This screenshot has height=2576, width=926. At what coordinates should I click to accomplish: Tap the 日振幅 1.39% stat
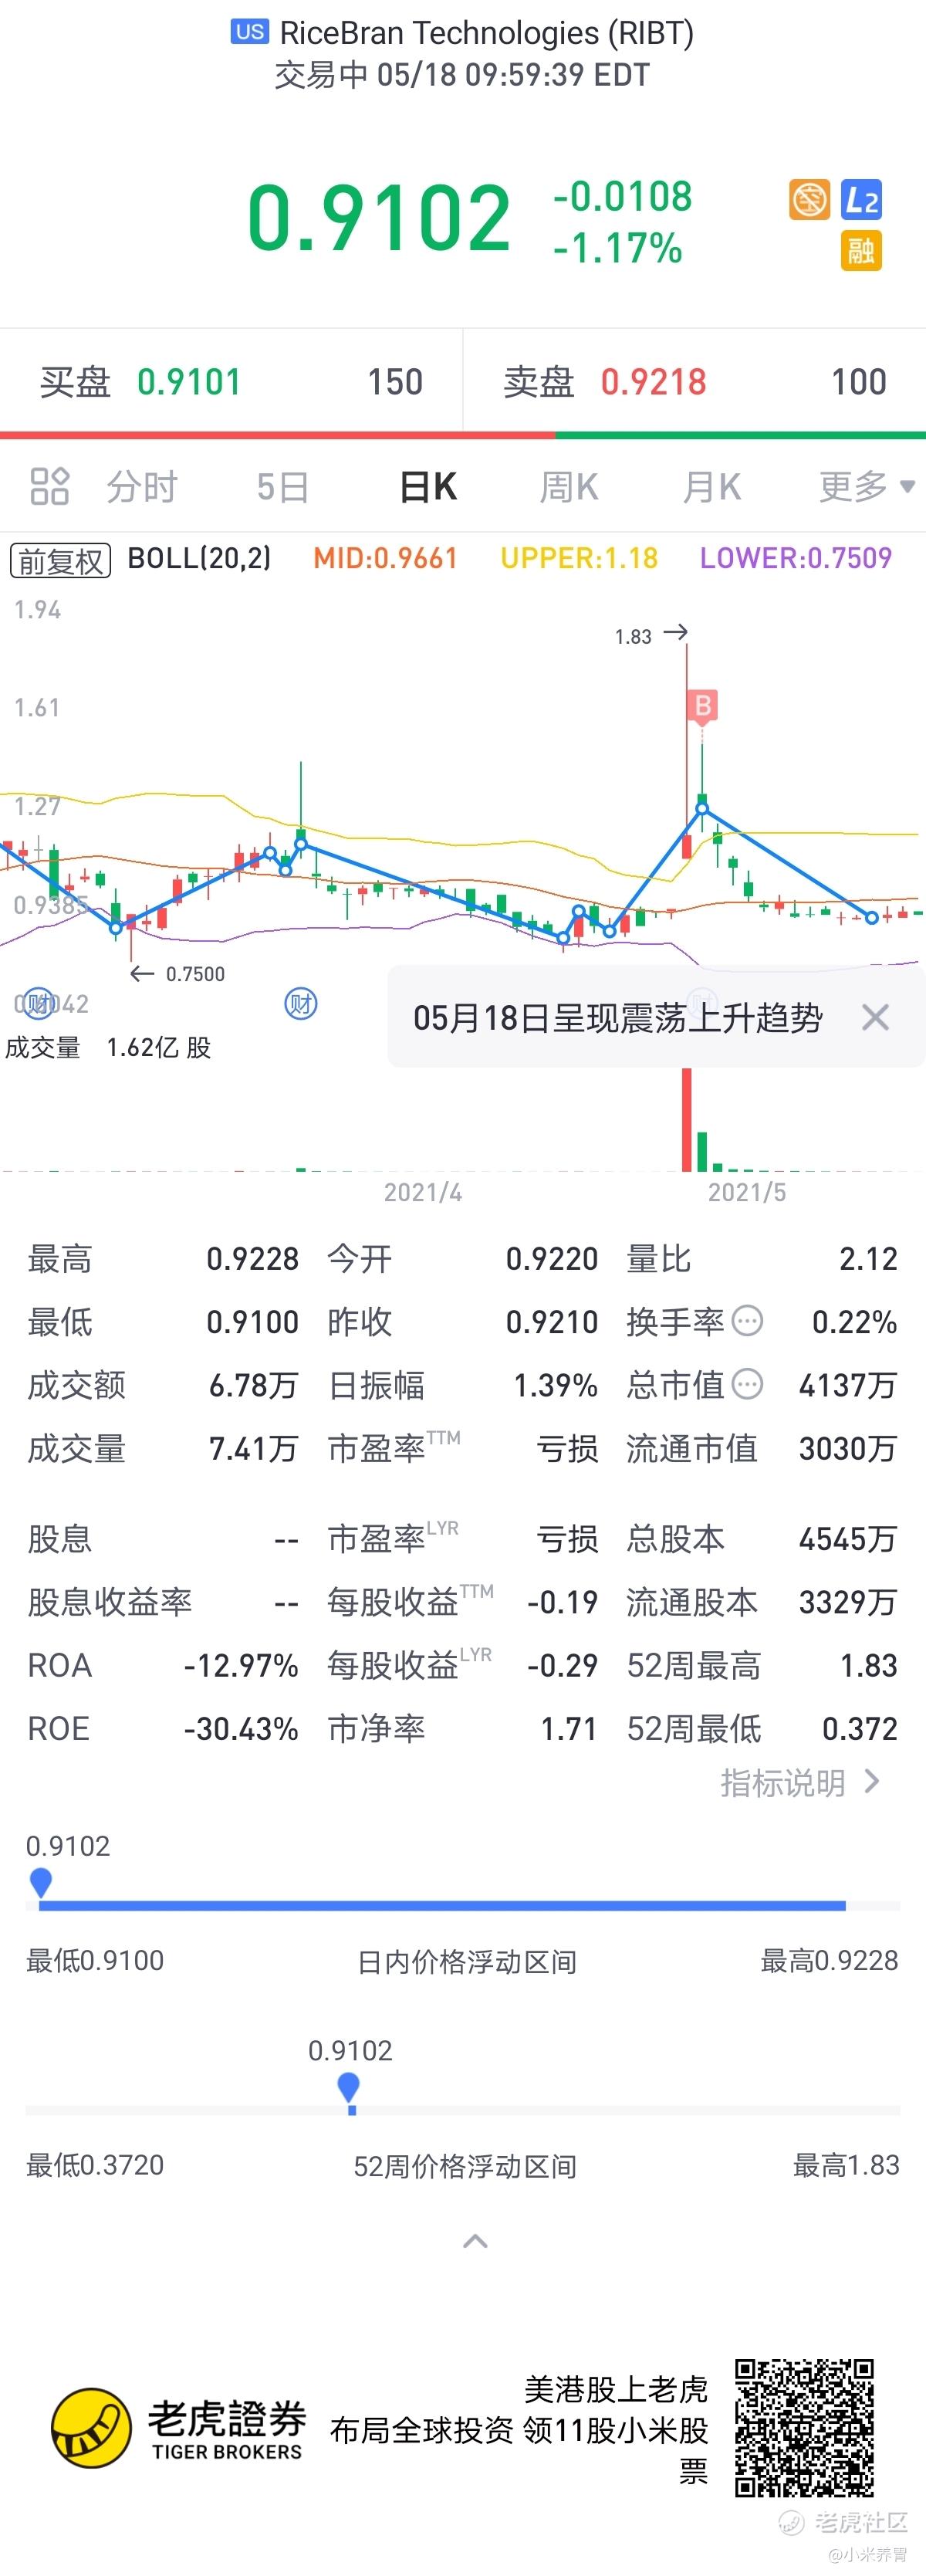(463, 1385)
